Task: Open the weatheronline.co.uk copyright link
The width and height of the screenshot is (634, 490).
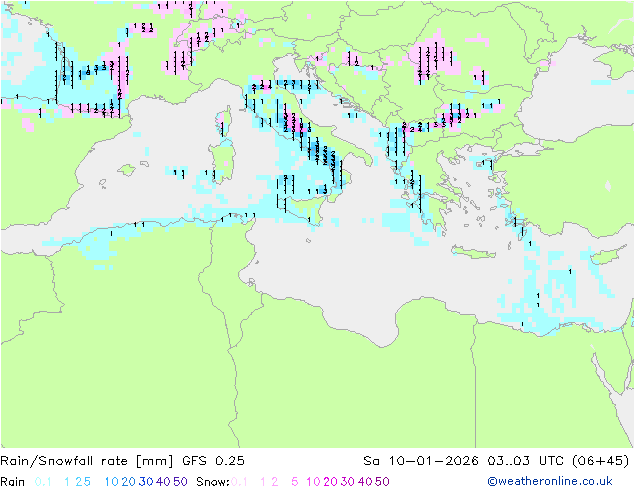Action: [550, 481]
